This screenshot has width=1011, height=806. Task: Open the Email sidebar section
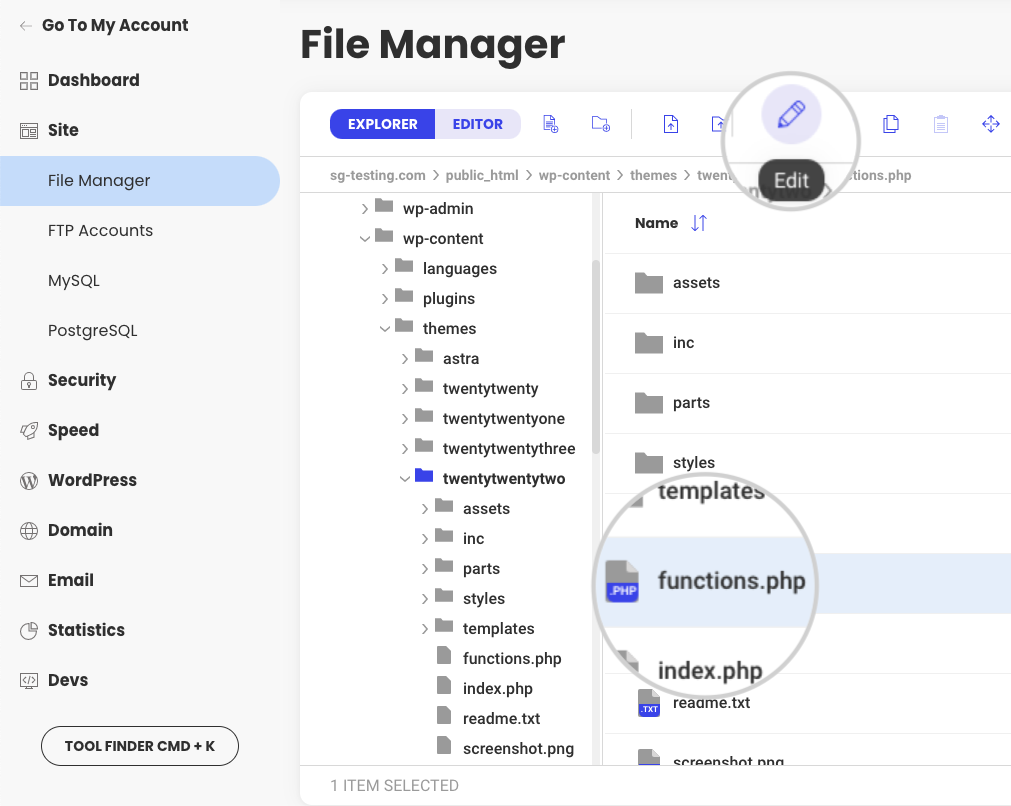tap(57, 580)
